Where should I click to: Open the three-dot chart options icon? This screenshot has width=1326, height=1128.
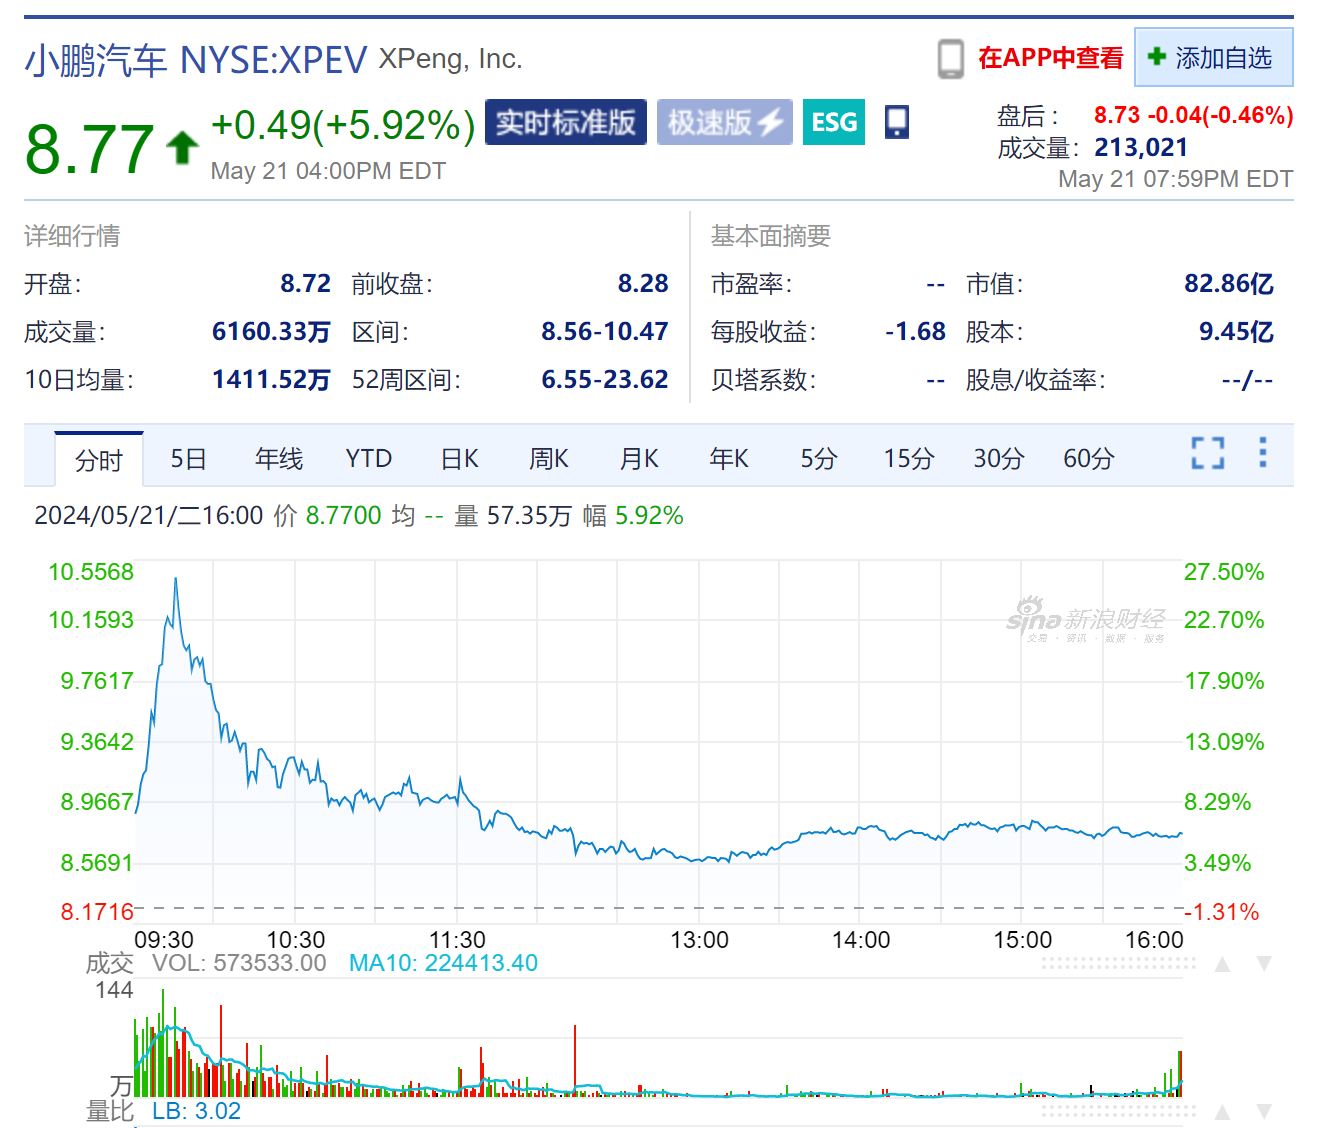point(1263,455)
